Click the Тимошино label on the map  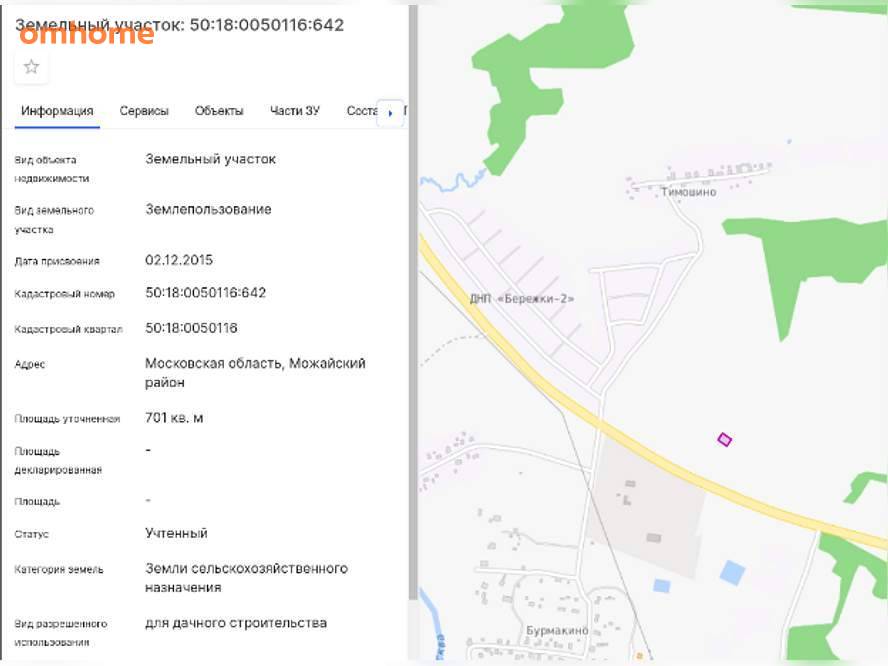click(688, 192)
